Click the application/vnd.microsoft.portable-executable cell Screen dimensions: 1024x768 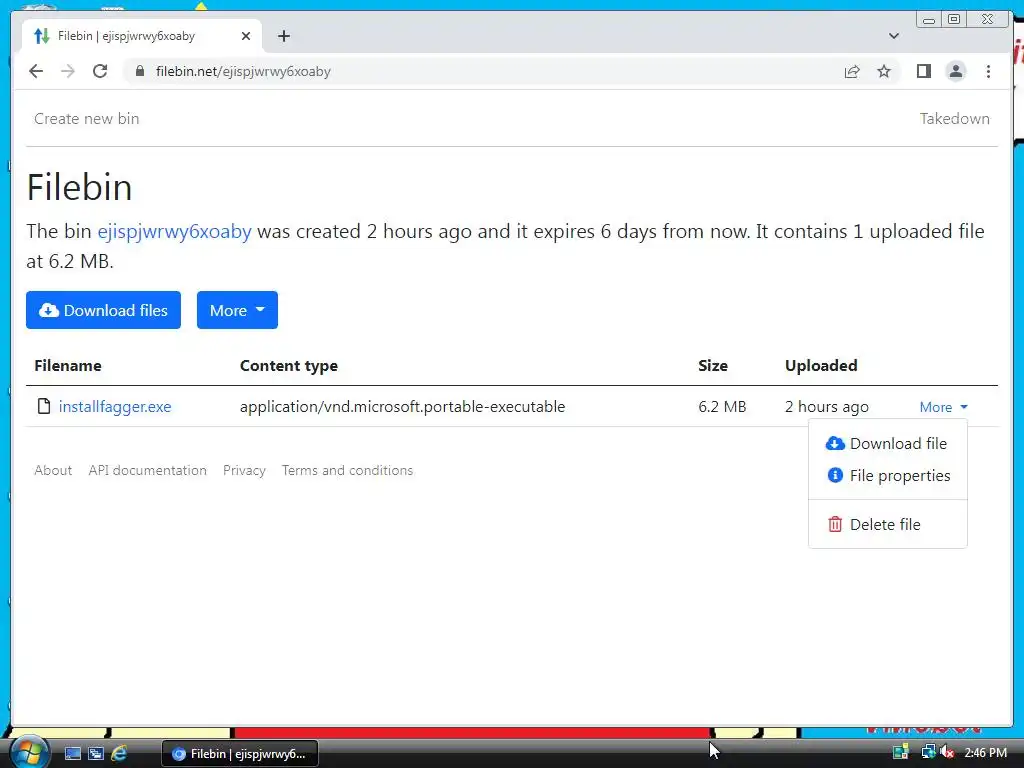point(402,406)
